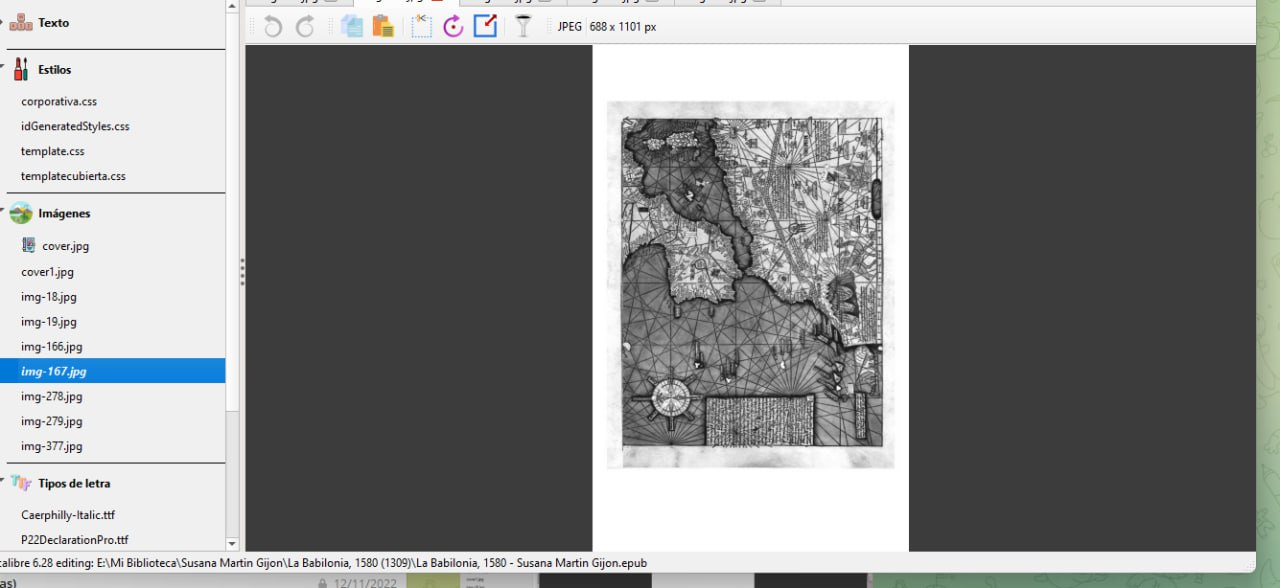
Task: Open P22DeclarationPro.ttf font file
Action: click(75, 540)
